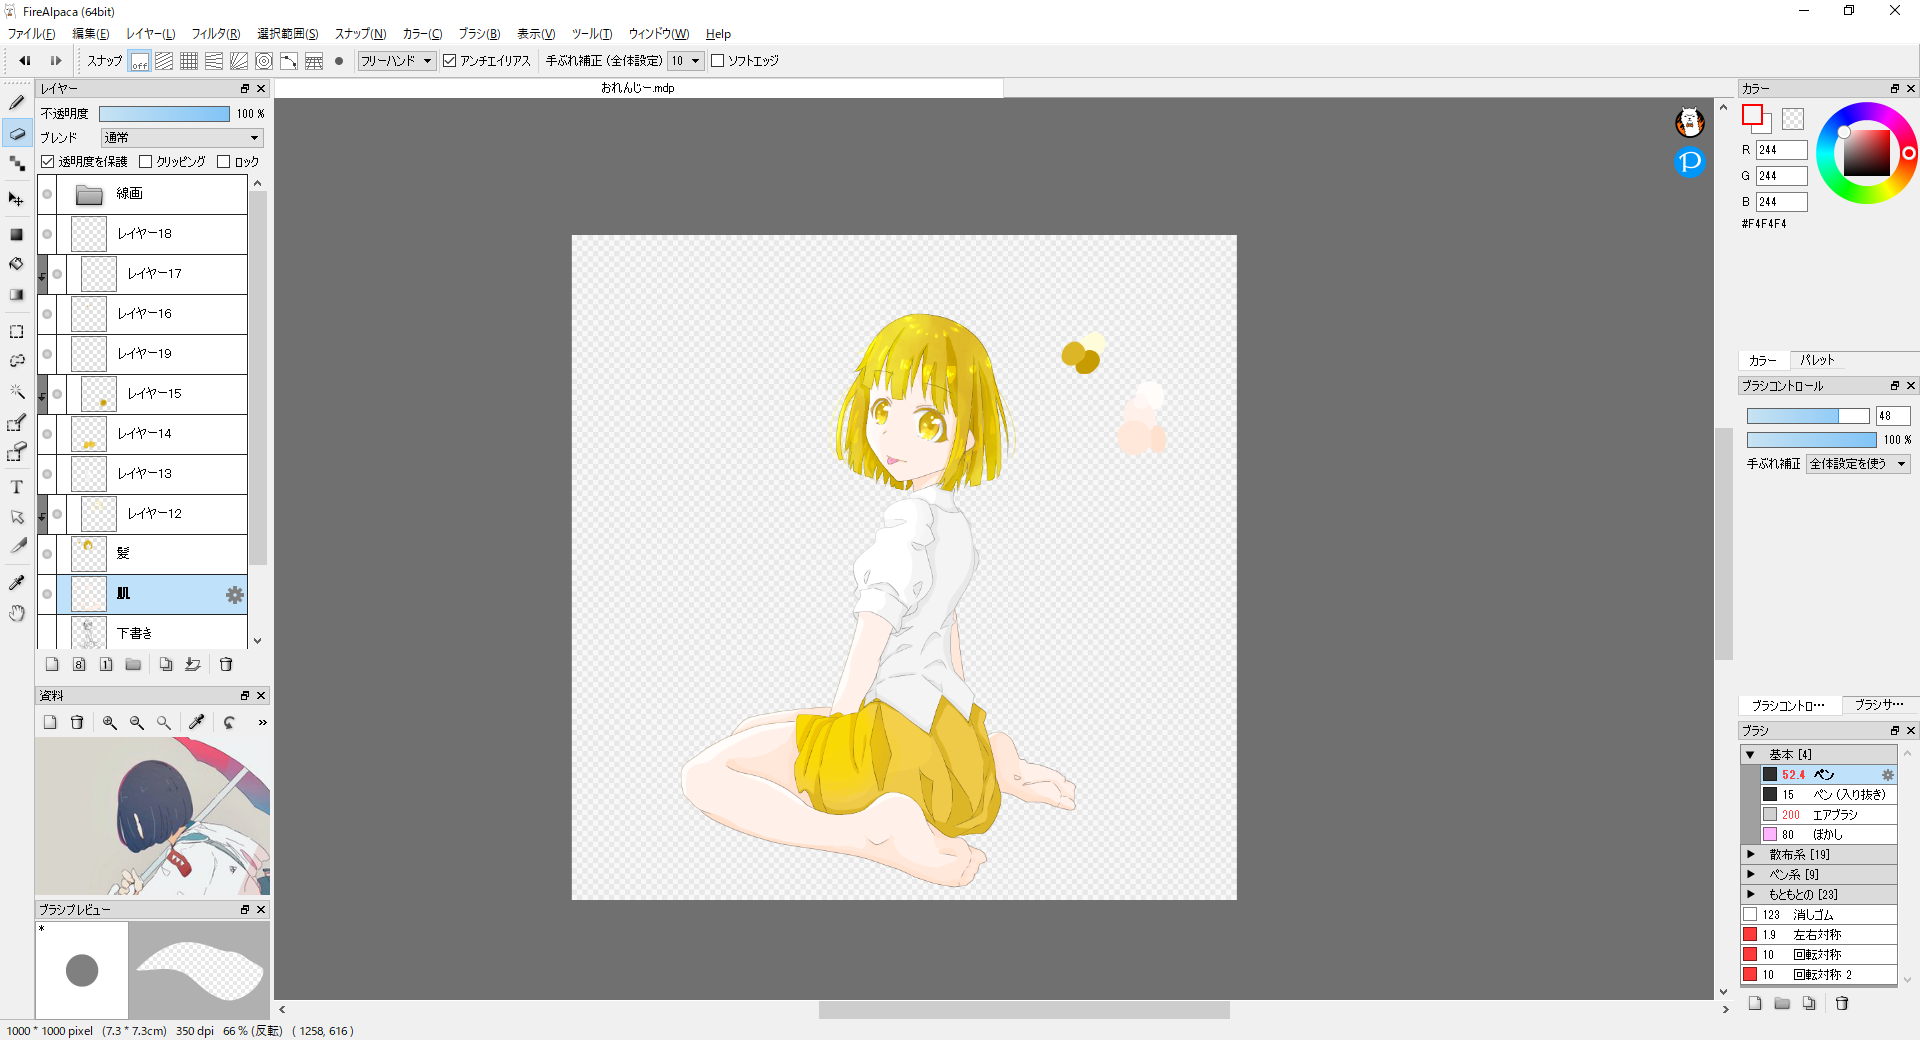This screenshot has height=1040, width=1920.
Task: Open settings gear for 肌 layer
Action: [x=235, y=595]
